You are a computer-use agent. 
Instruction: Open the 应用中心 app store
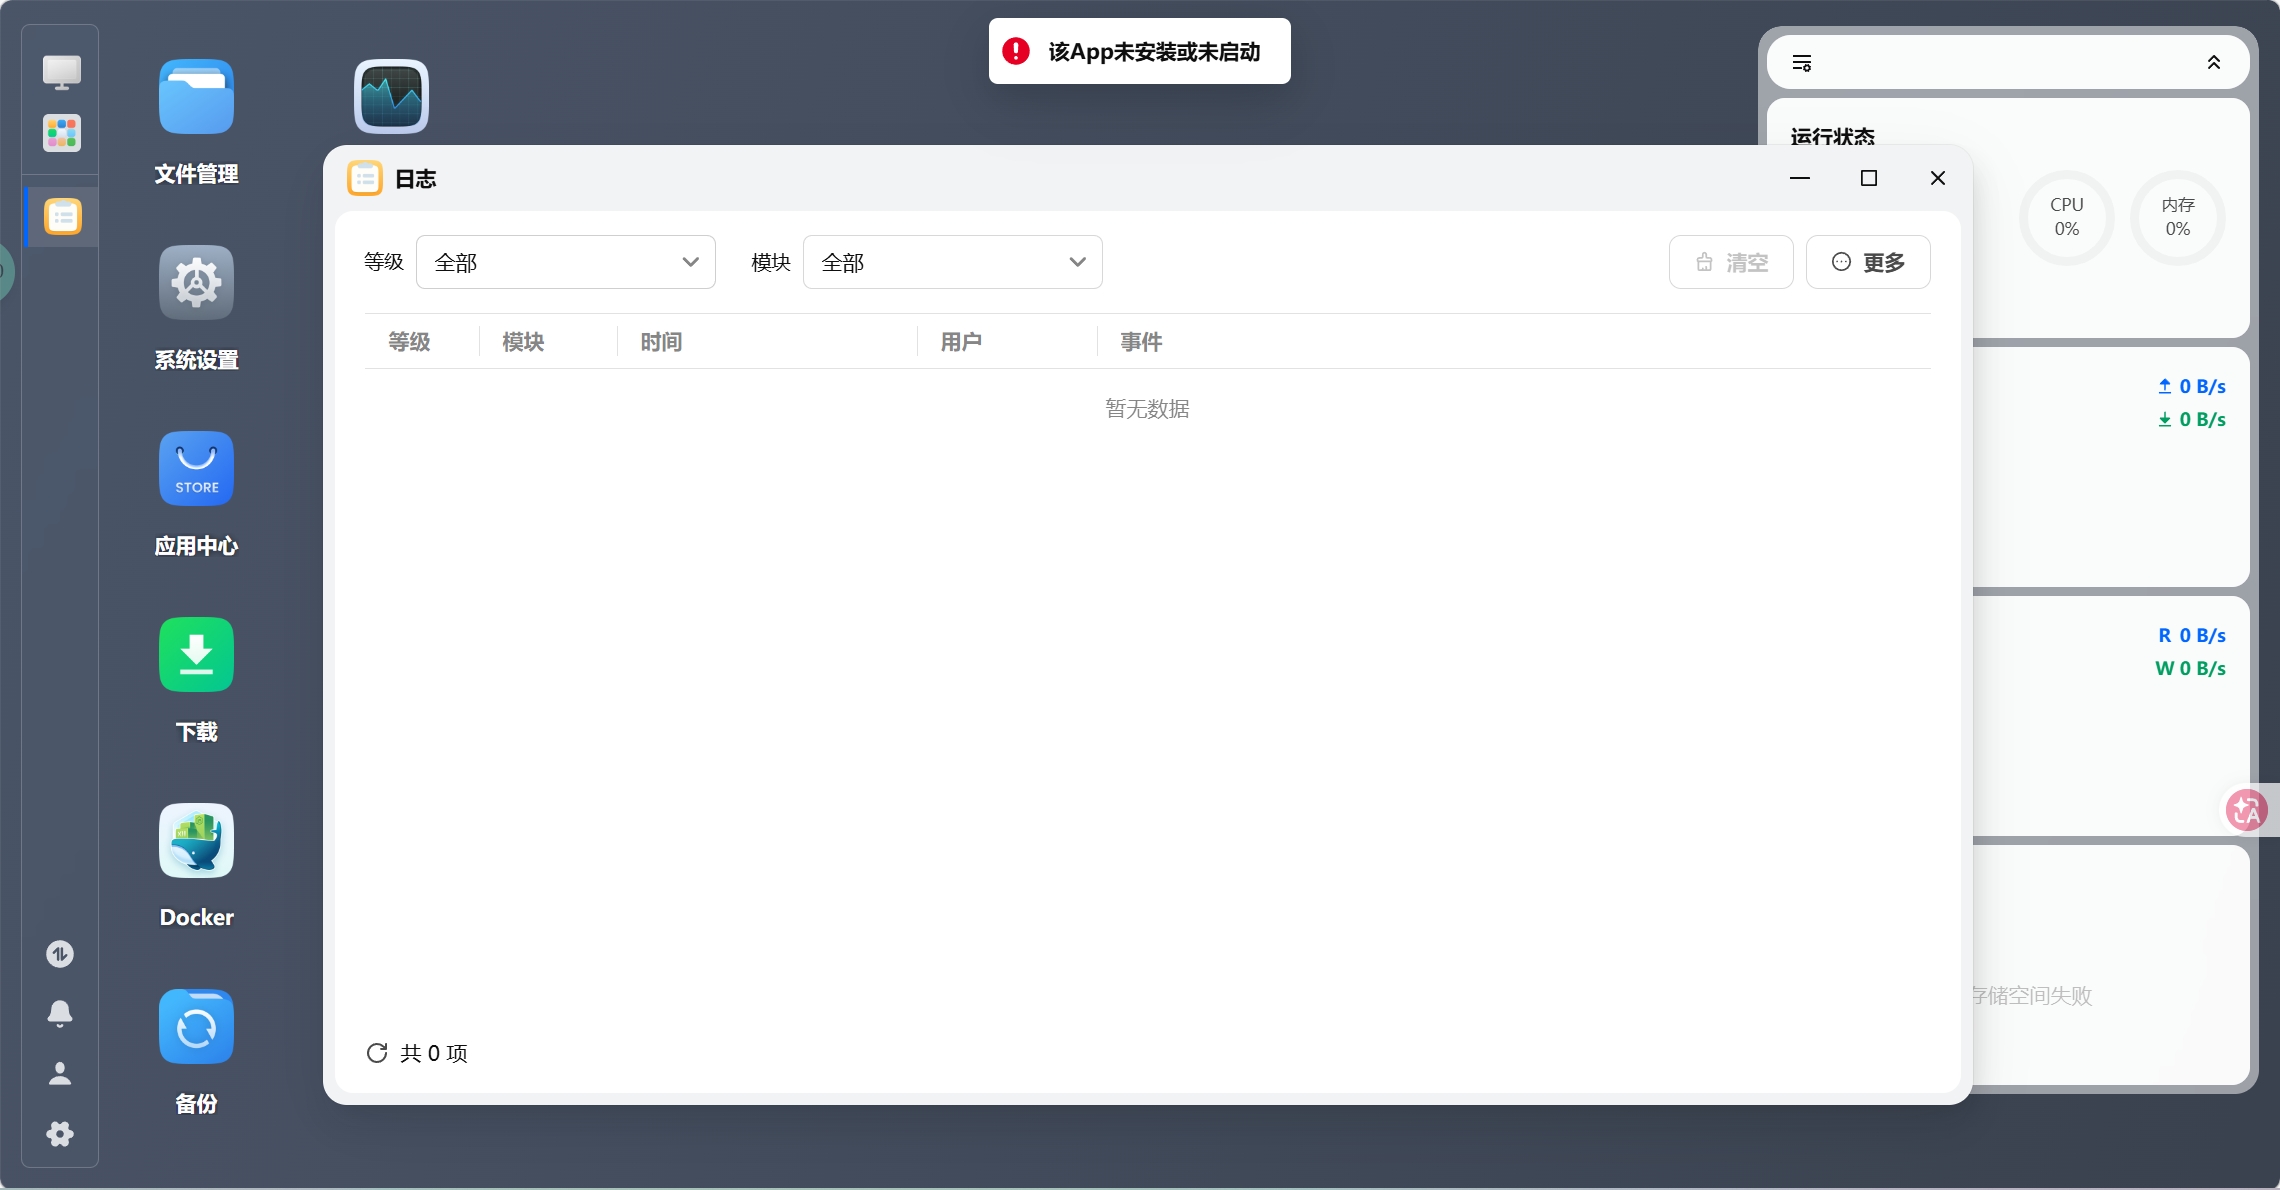[195, 468]
